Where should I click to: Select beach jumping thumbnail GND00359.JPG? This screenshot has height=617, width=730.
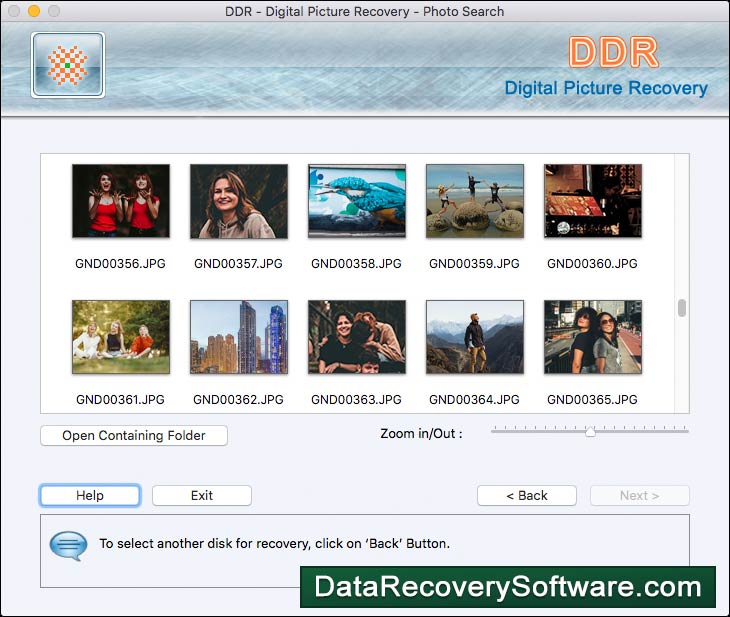[475, 201]
